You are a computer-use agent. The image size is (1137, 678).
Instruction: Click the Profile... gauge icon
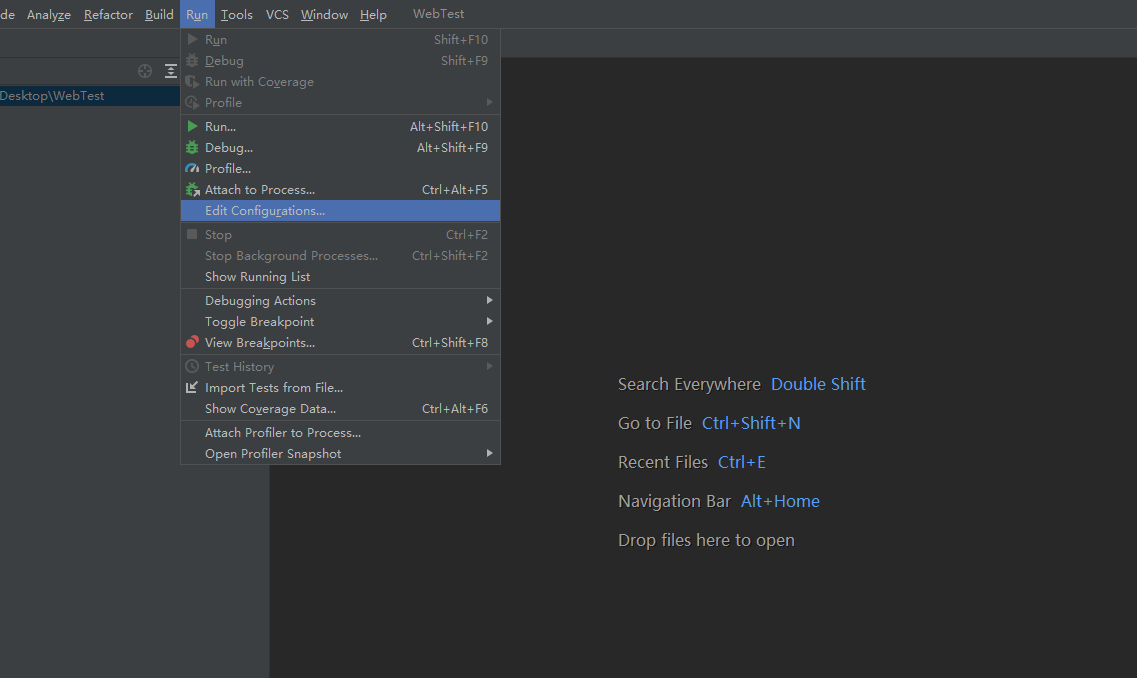coord(192,168)
